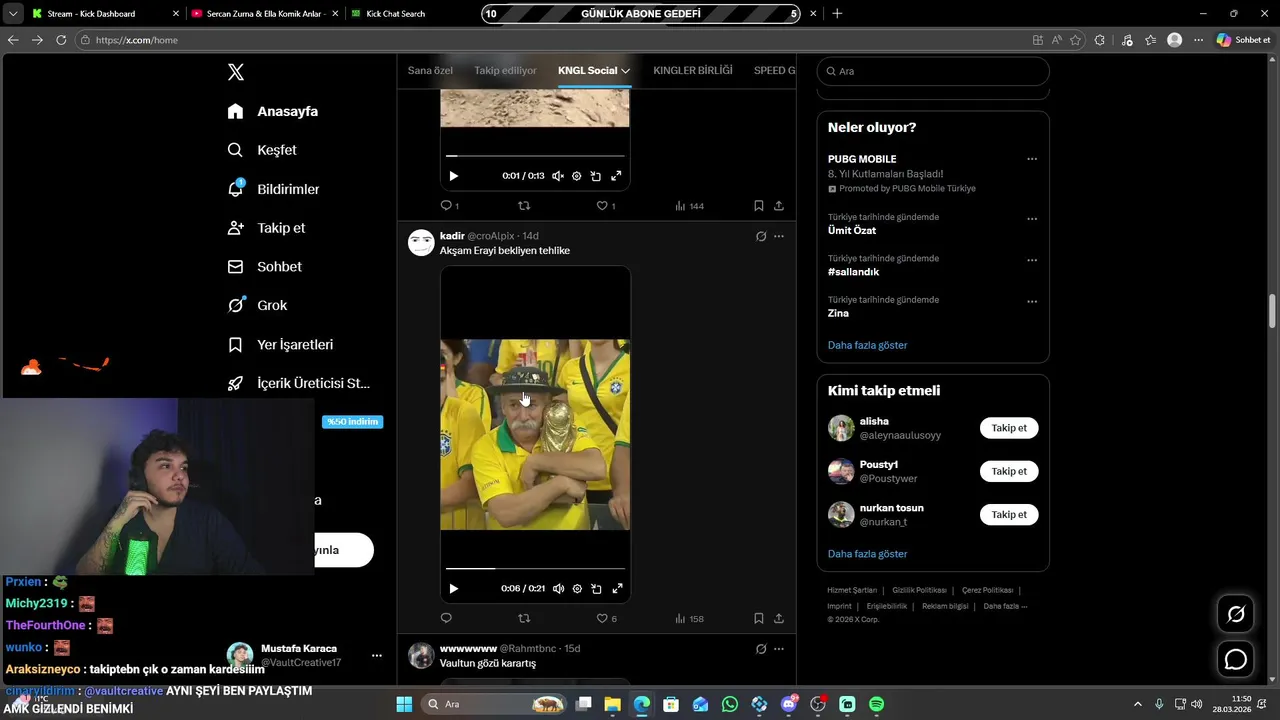Click the Grok icon on kadir's post
This screenshot has height=720, width=1280.
tap(761, 236)
